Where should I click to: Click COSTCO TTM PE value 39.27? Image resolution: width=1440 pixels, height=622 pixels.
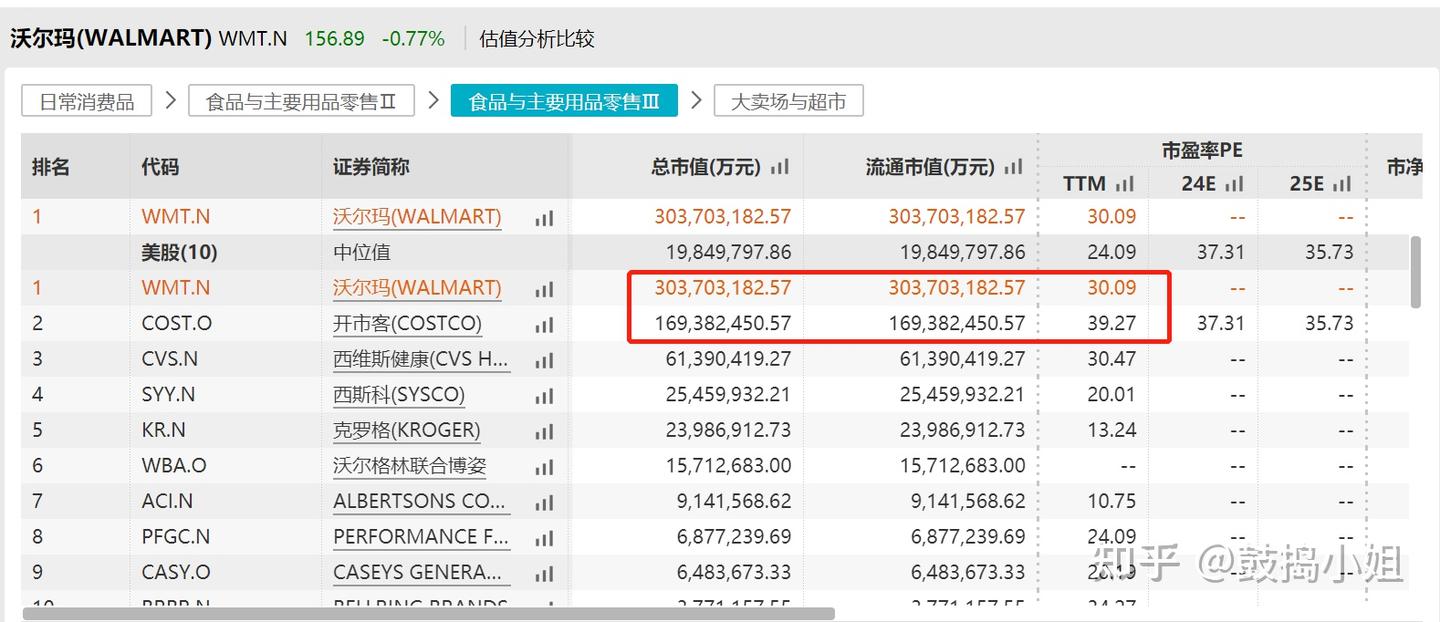[x=1112, y=323]
